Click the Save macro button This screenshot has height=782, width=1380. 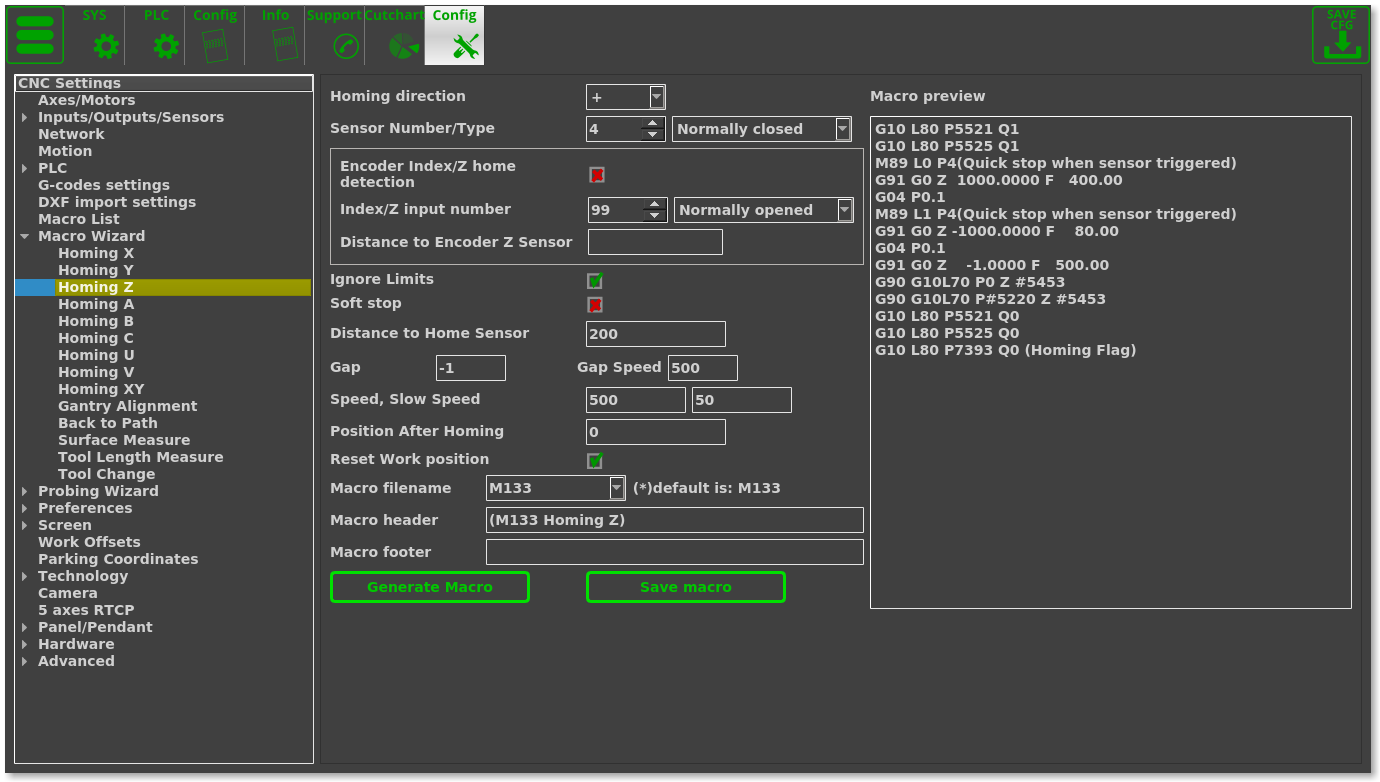pyautogui.click(x=685, y=587)
